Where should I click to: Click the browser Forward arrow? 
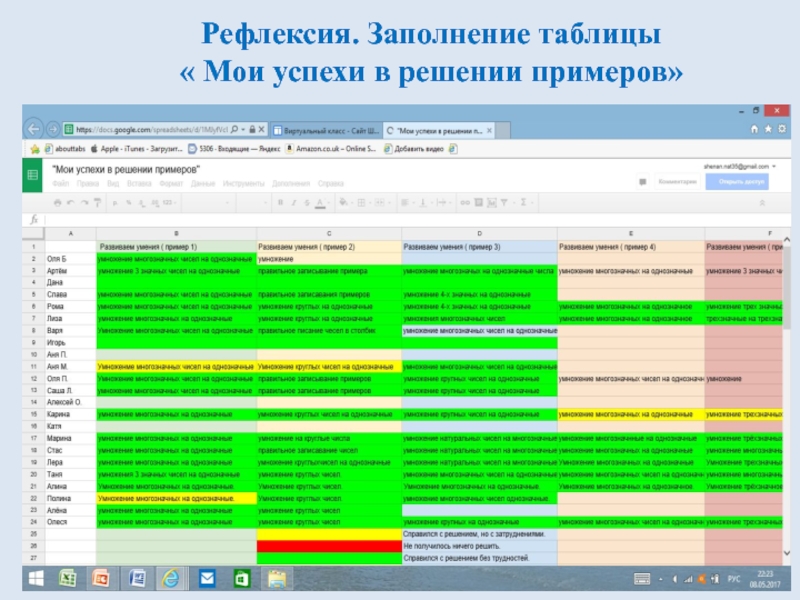pyautogui.click(x=53, y=129)
